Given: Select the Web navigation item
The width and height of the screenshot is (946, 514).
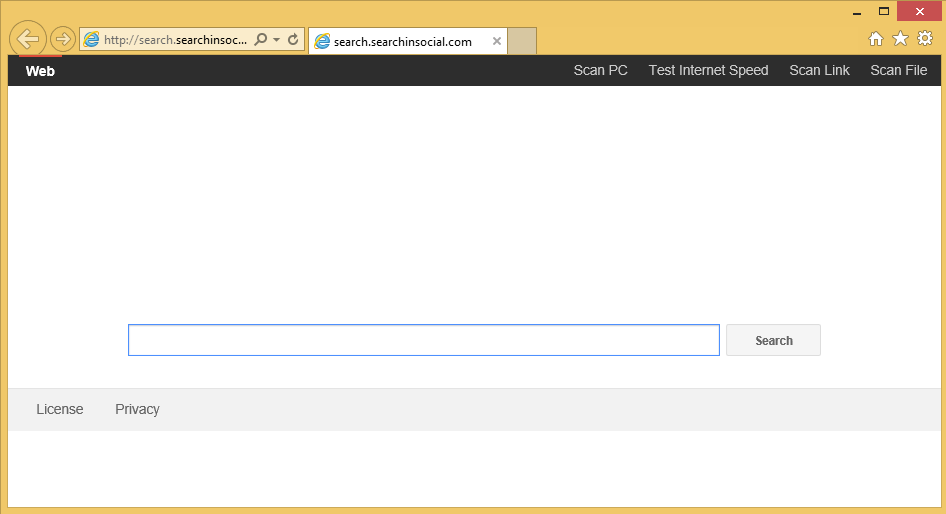Looking at the screenshot, I should [40, 71].
